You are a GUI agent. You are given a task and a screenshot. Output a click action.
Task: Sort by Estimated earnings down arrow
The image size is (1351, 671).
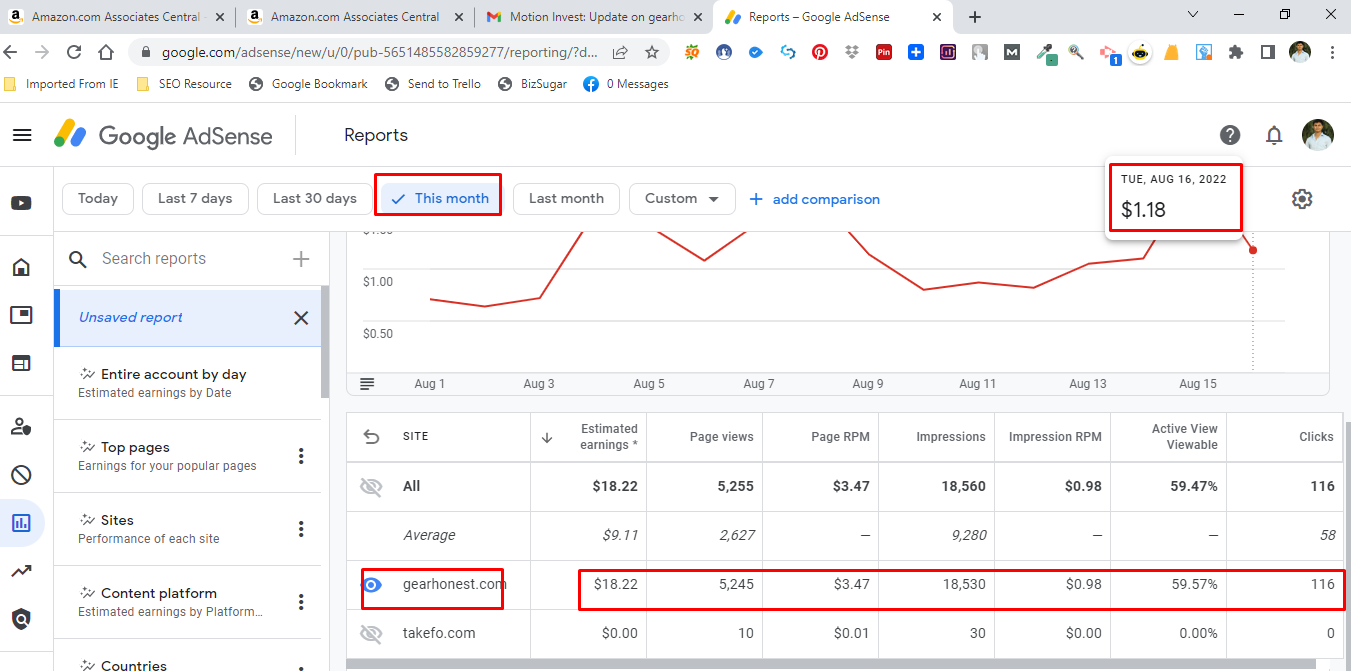coord(547,437)
